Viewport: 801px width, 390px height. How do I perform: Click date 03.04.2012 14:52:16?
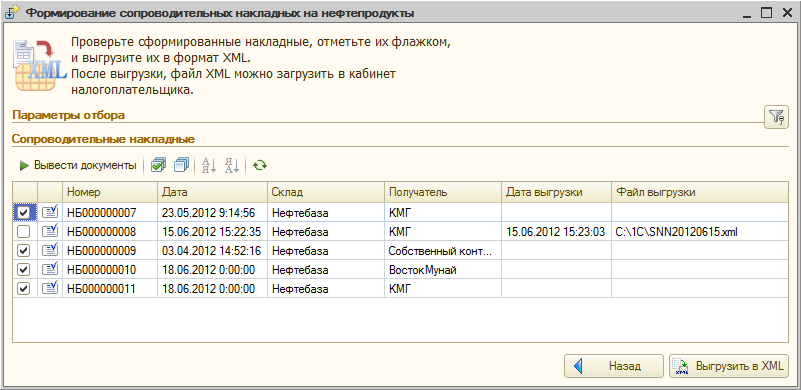click(x=212, y=250)
